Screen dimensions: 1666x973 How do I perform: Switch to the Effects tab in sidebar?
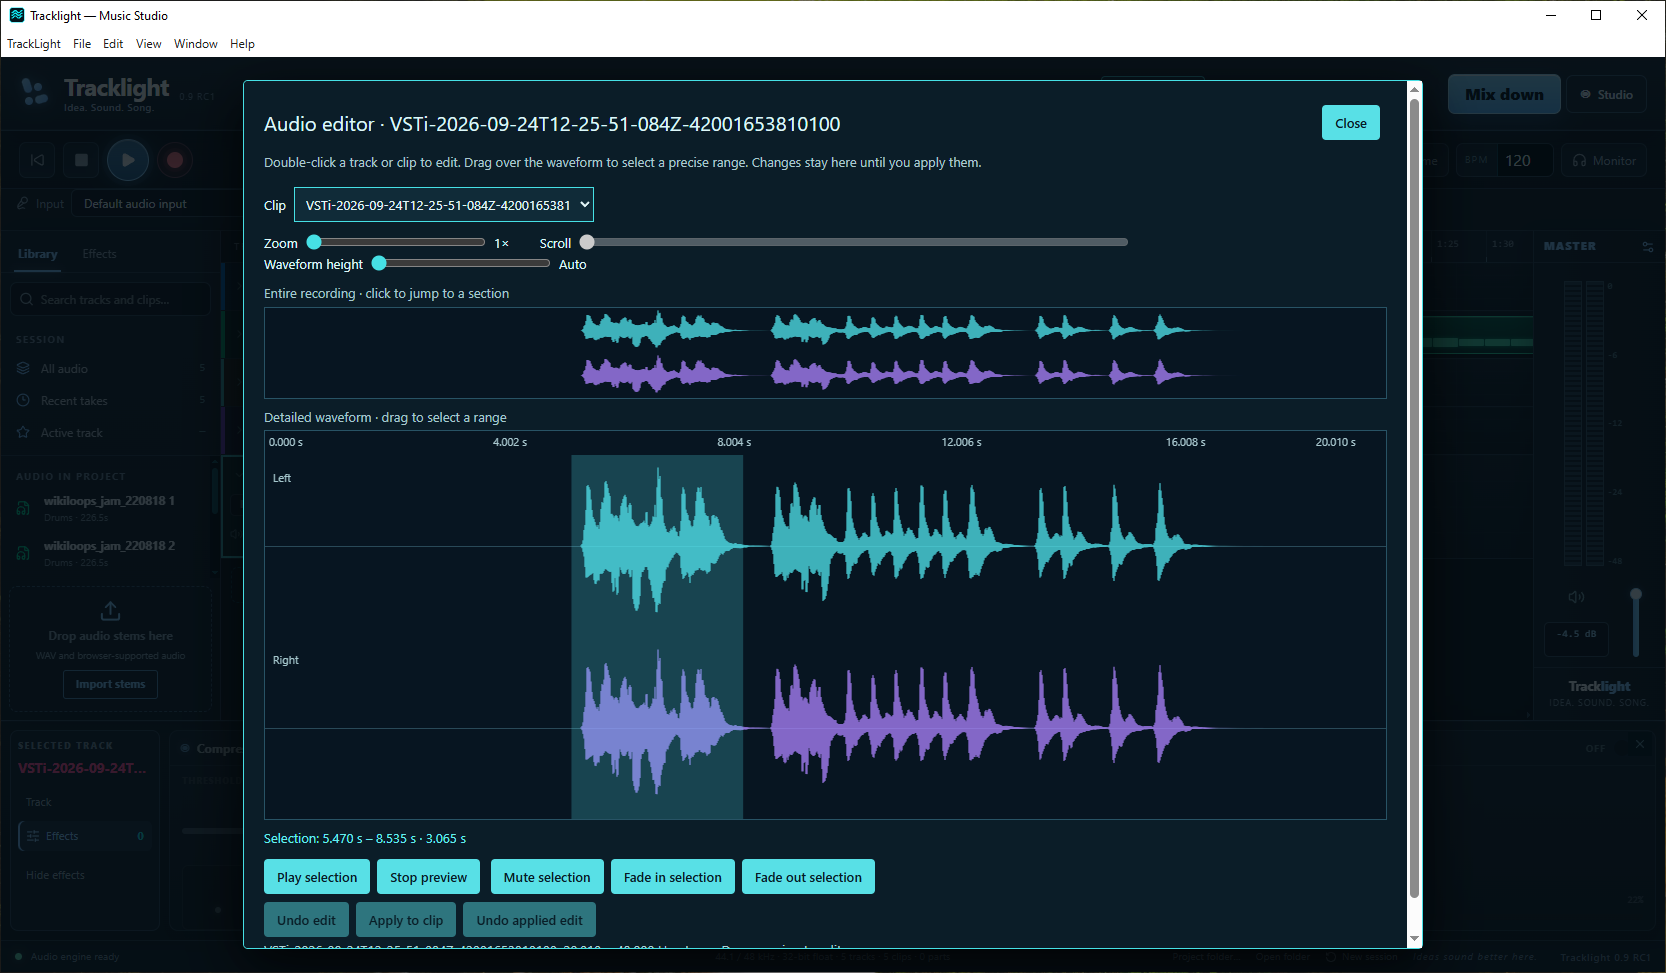click(99, 254)
